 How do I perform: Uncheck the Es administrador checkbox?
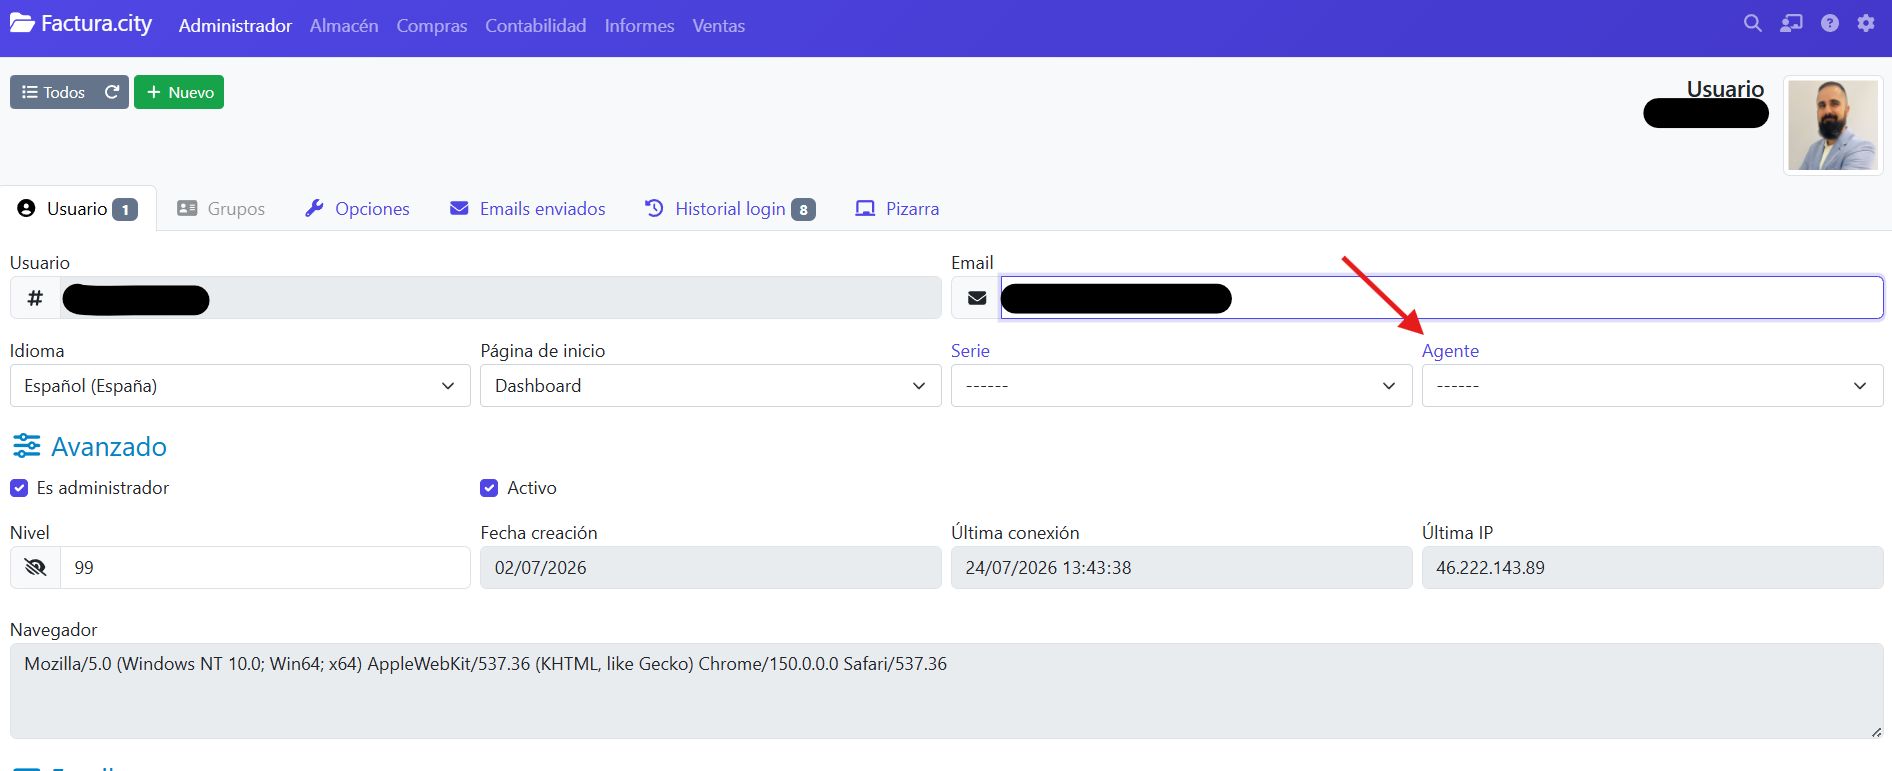[x=19, y=488]
